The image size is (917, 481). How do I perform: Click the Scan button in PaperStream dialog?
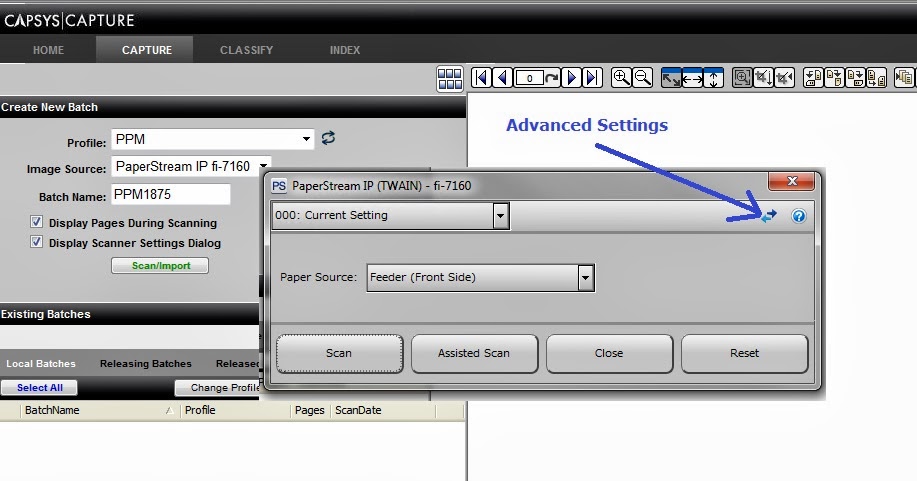(x=339, y=353)
